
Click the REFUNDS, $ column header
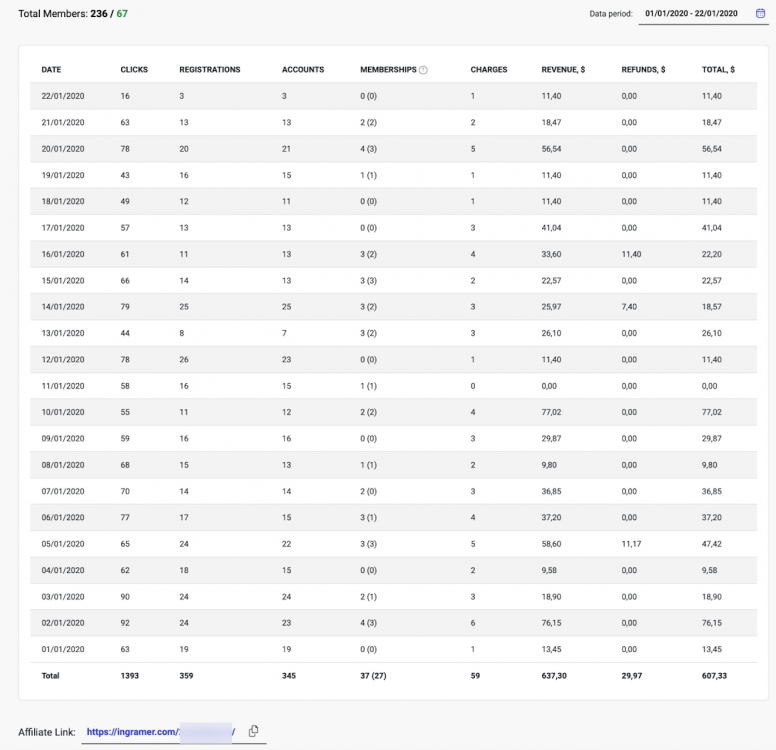[x=643, y=70]
